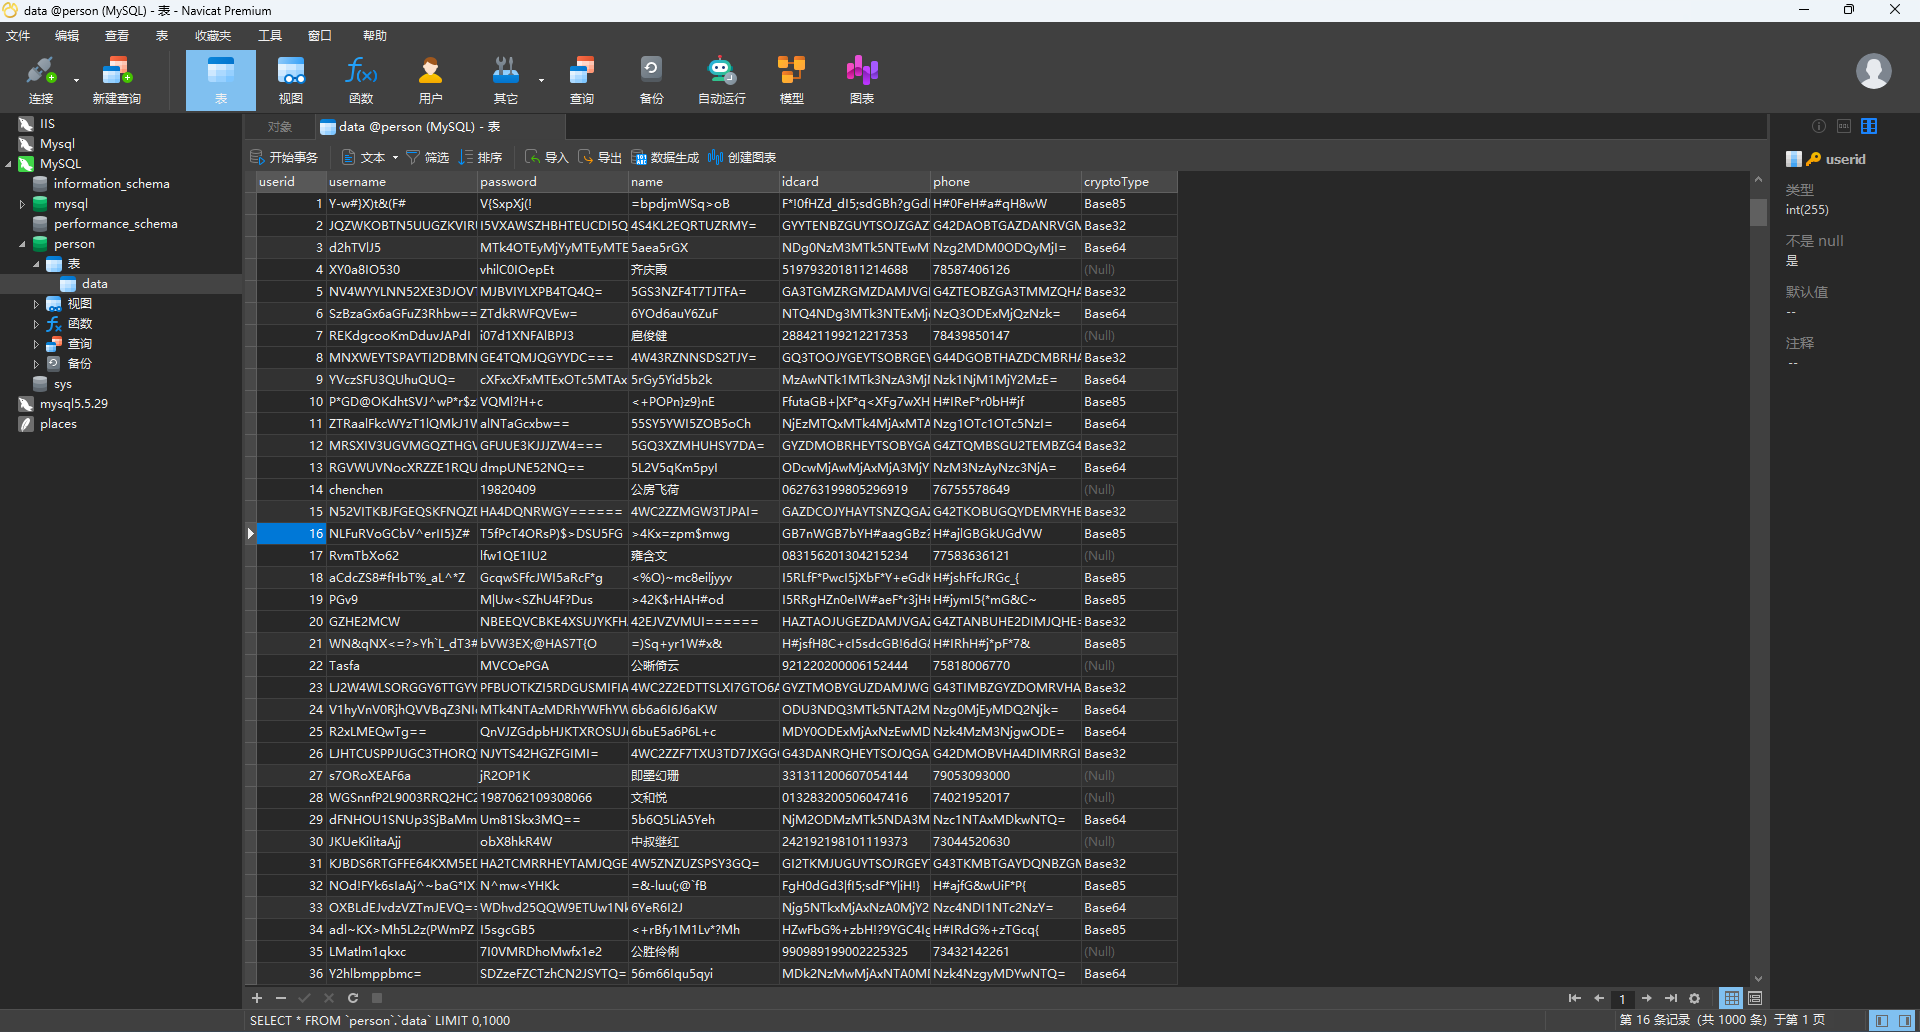This screenshot has width=1920, height=1032.
Task: Open the 连接 dropdown arrow
Action: 76,80
